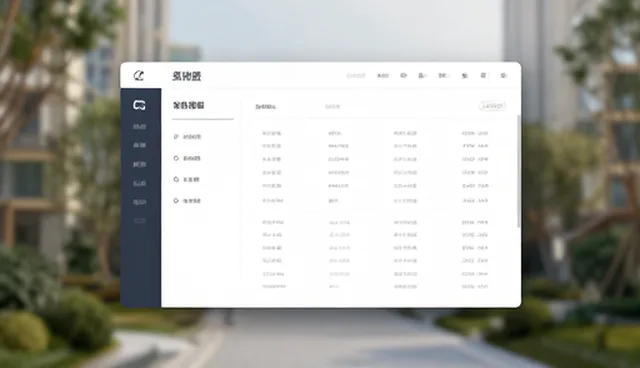640x368 pixels.
Task: Click the logo icon in the white header
Action: pos(139,75)
